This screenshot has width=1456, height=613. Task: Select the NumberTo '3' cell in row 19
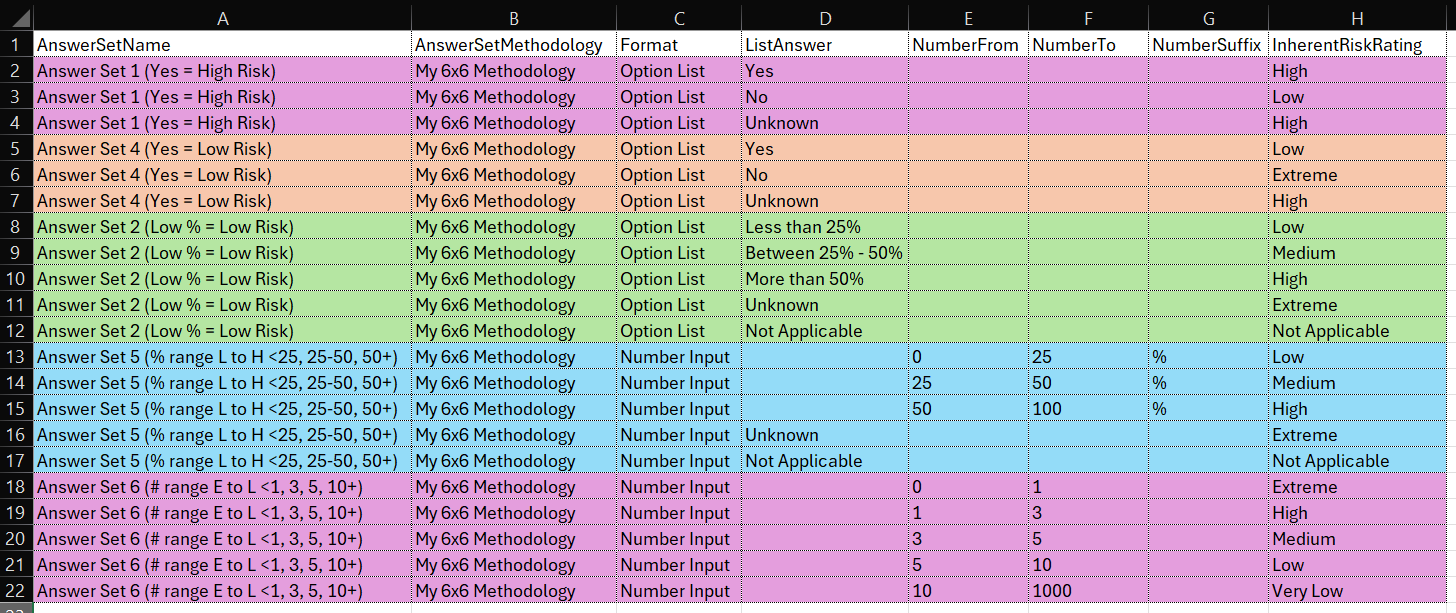1088,513
